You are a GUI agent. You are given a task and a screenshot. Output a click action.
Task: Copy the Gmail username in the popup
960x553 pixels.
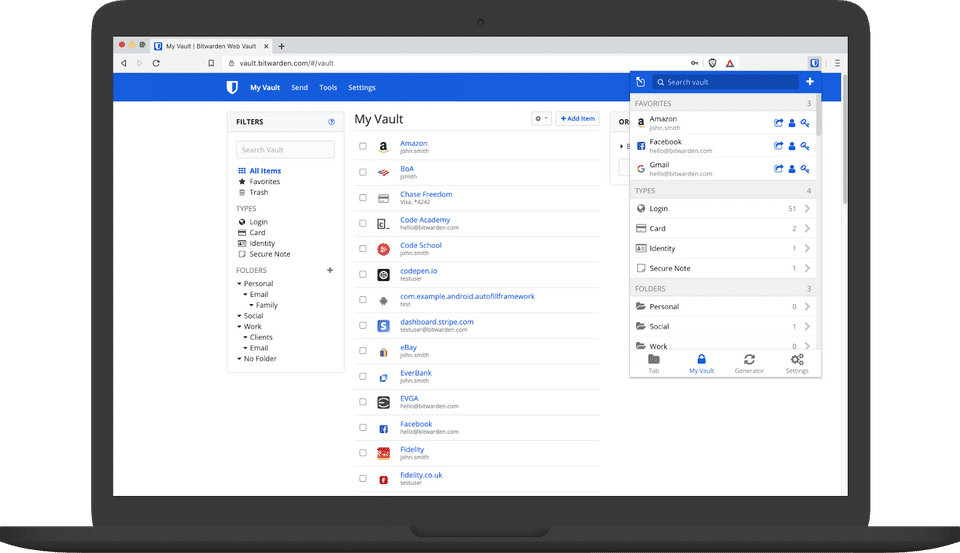click(x=792, y=168)
